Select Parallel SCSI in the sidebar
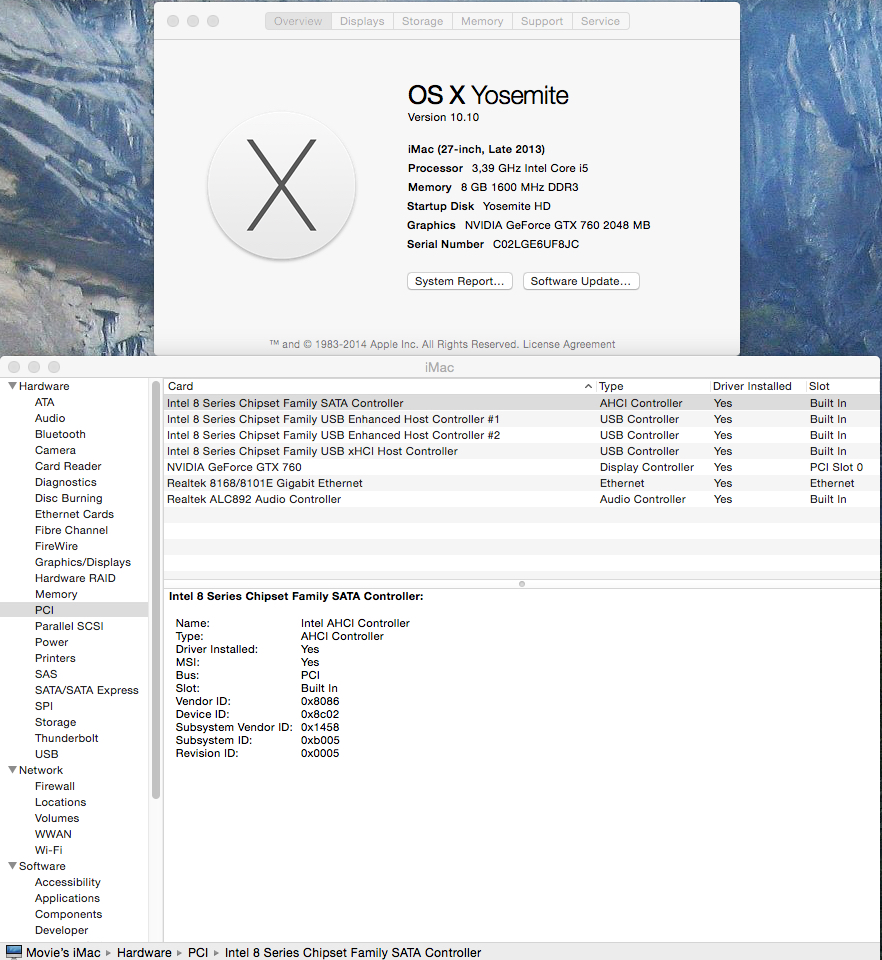 click(69, 626)
